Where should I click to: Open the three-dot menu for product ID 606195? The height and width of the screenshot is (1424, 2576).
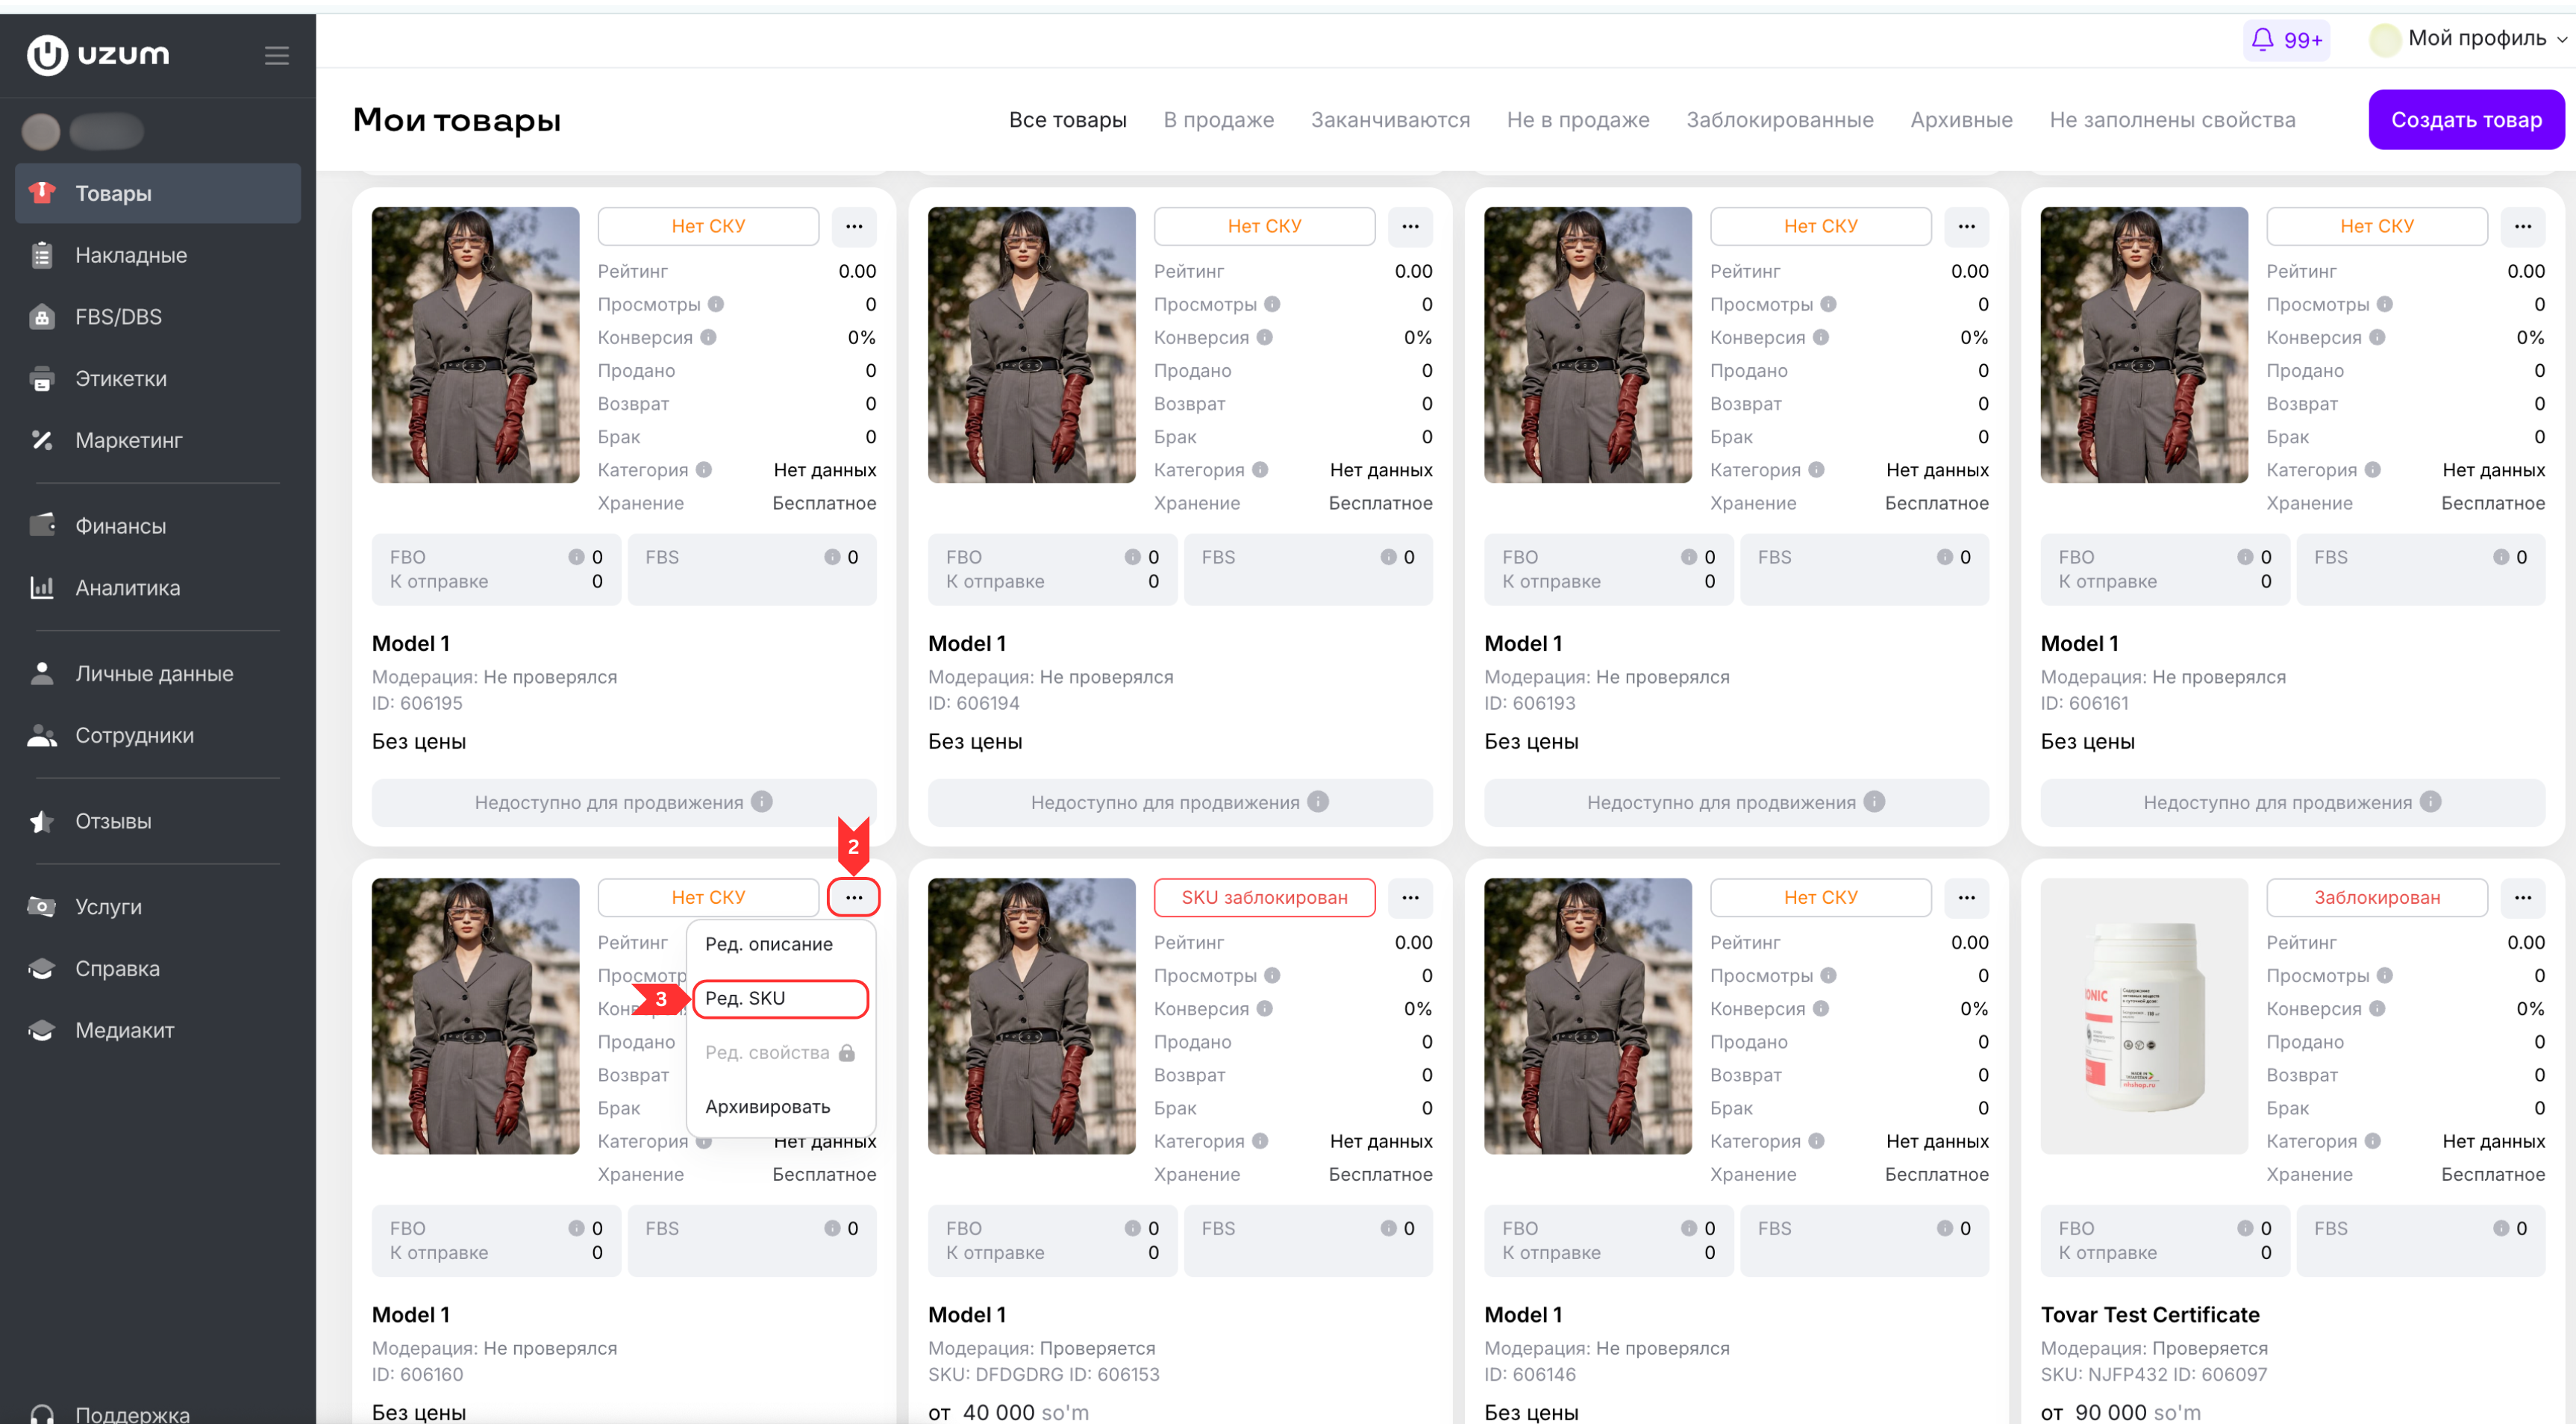coord(854,226)
